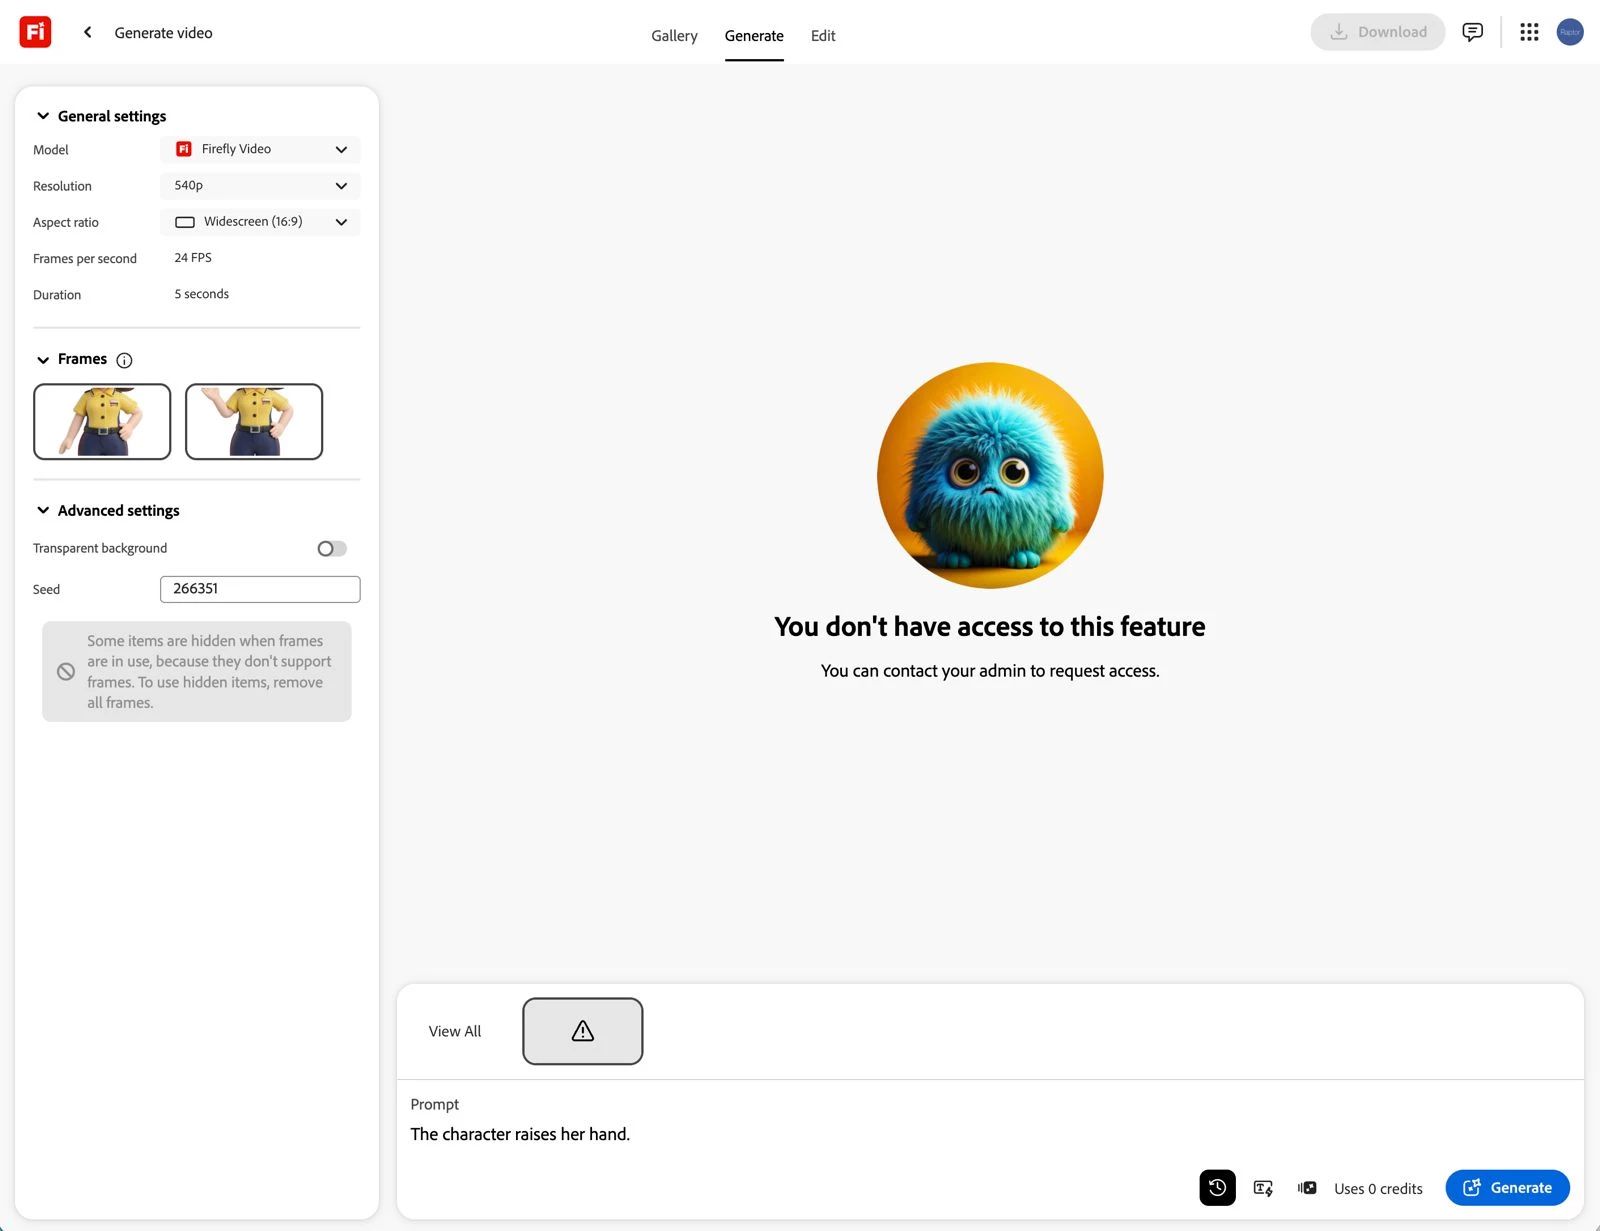Switch to the Gallery tab

pos(674,36)
